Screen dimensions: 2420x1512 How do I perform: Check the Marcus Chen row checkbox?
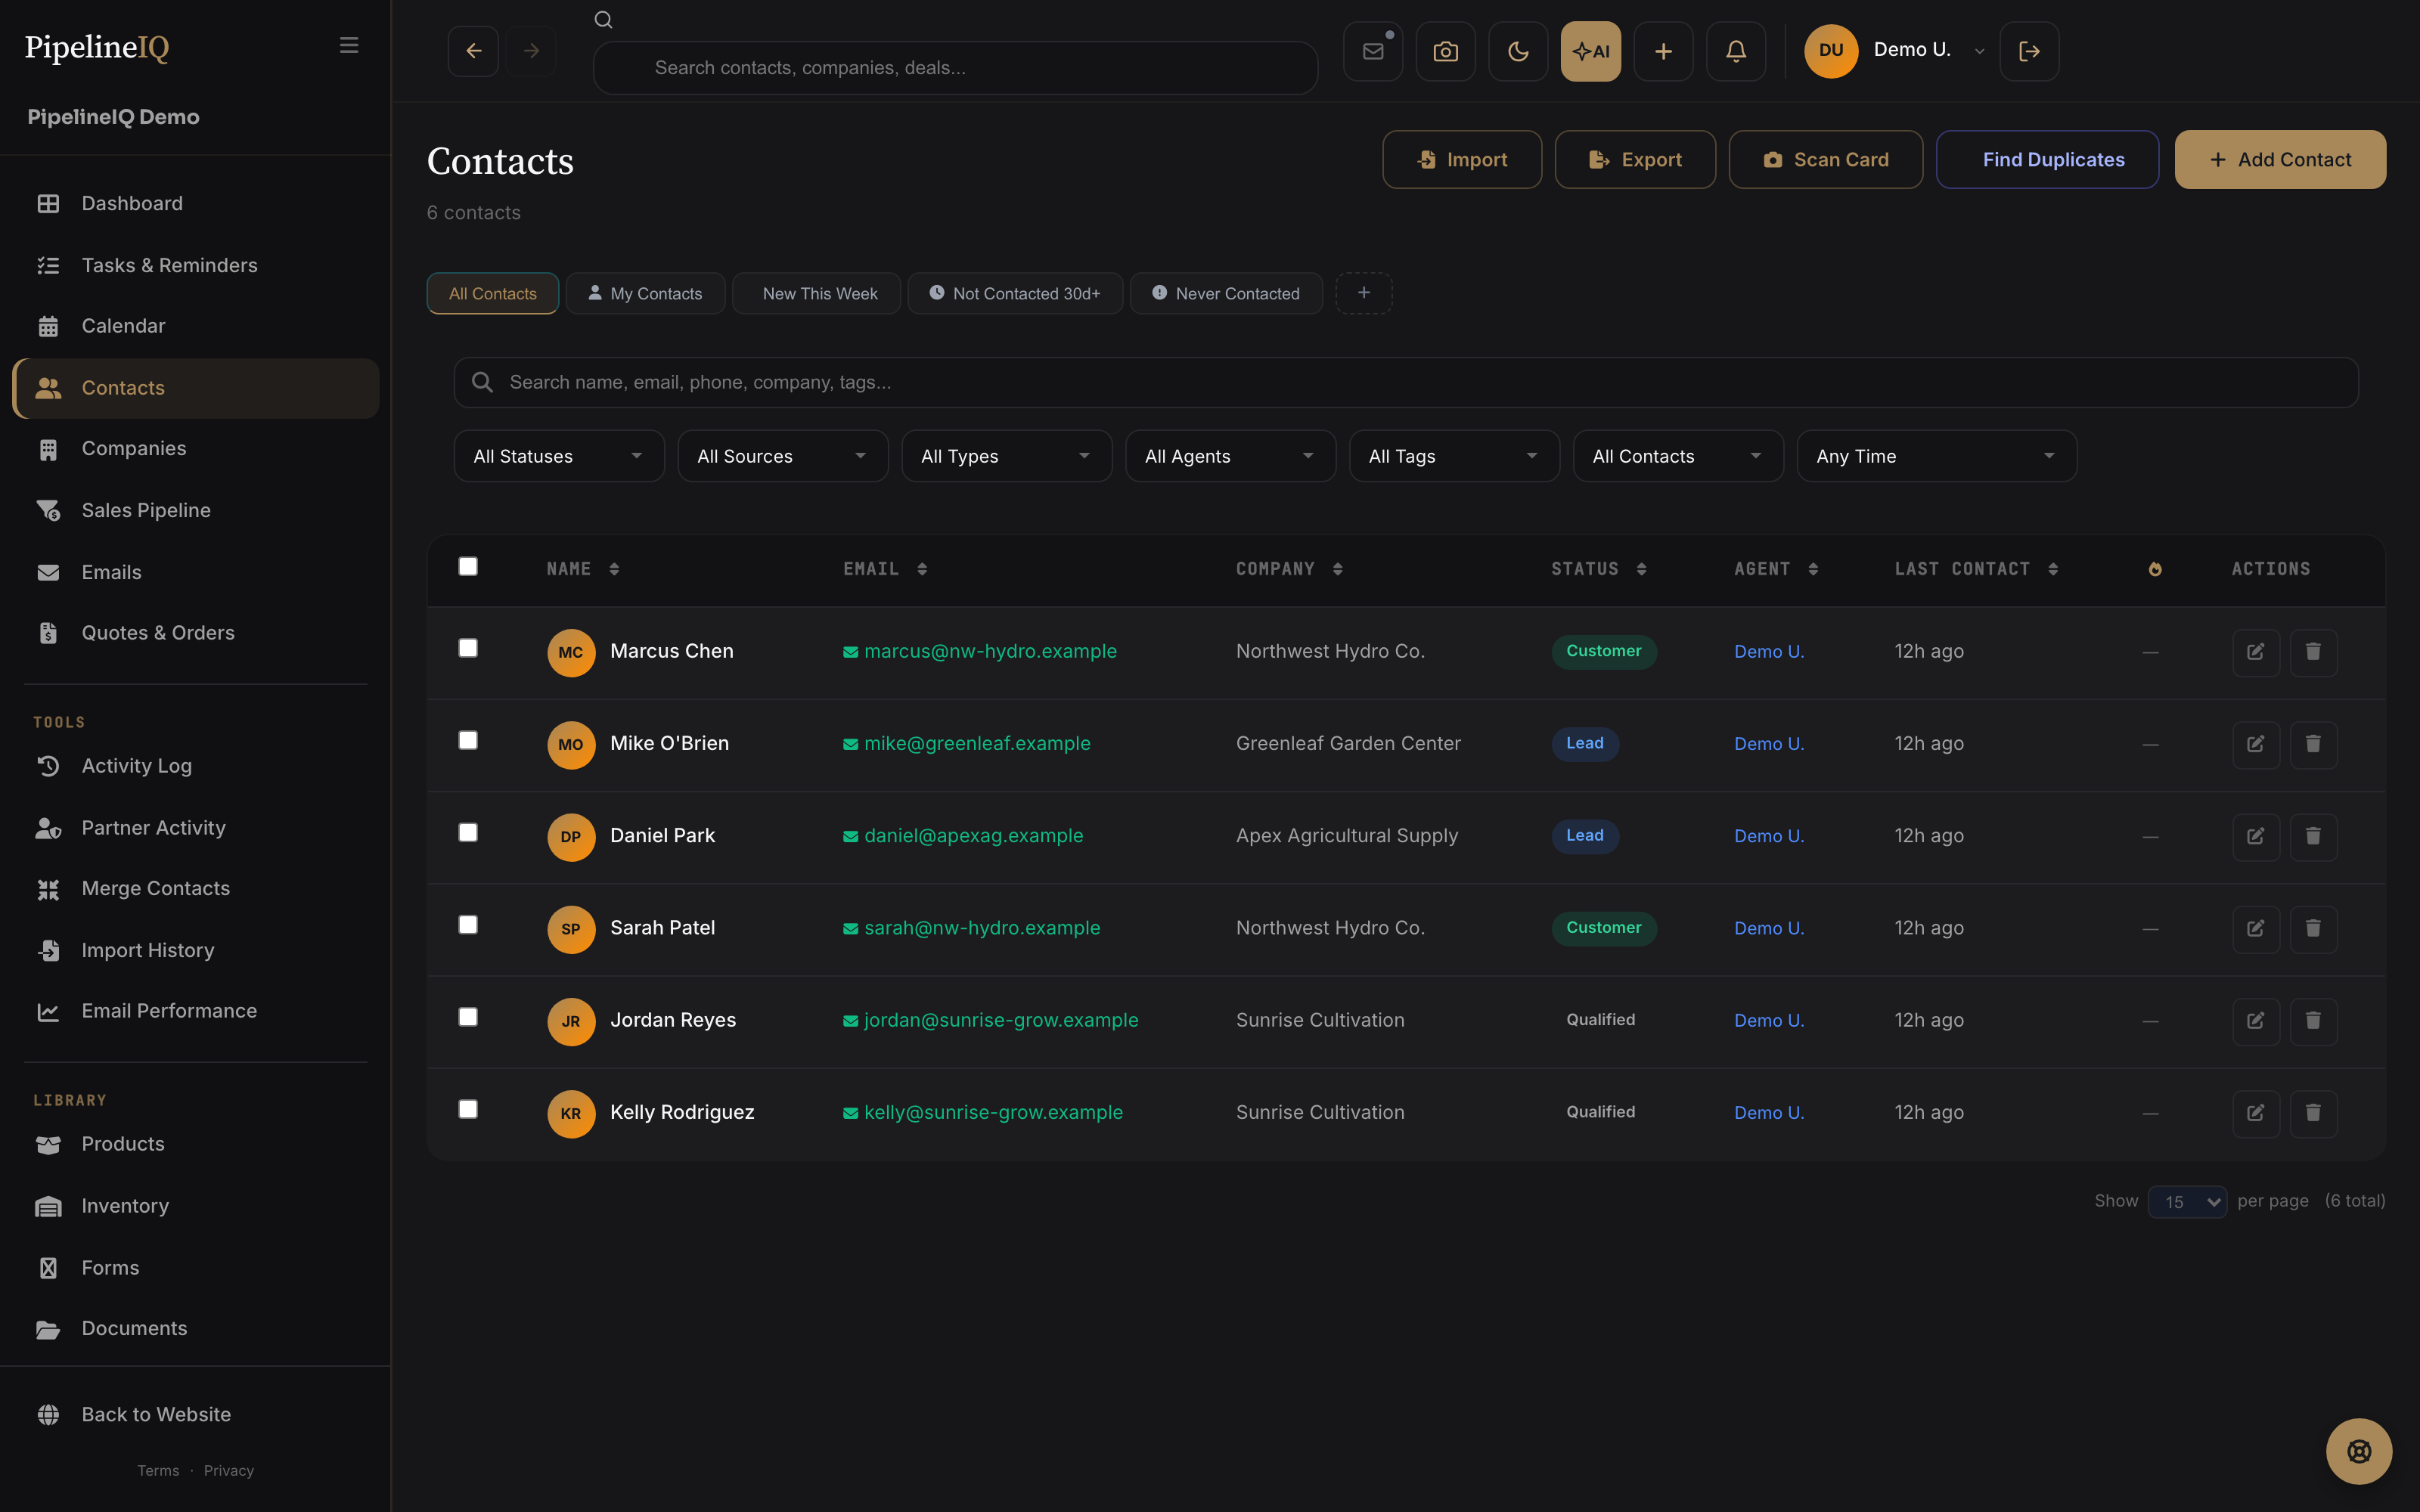(468, 648)
